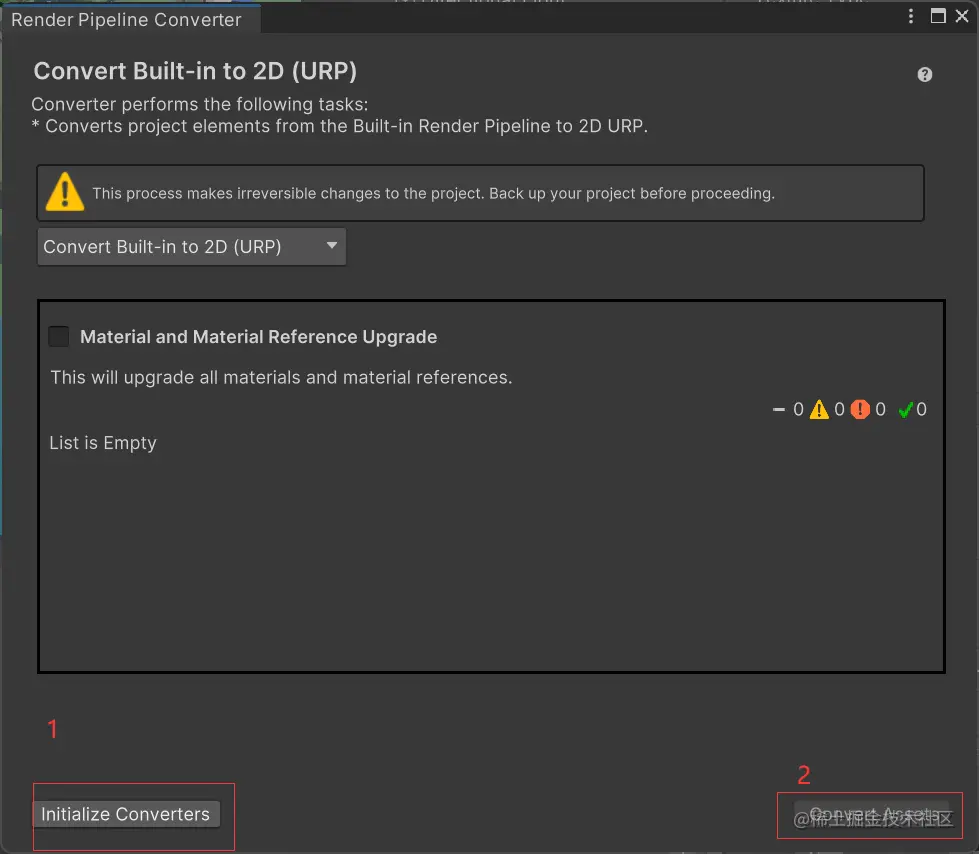Open the three-dot window options menu
Viewport: 979px width, 854px height.
tap(911, 16)
